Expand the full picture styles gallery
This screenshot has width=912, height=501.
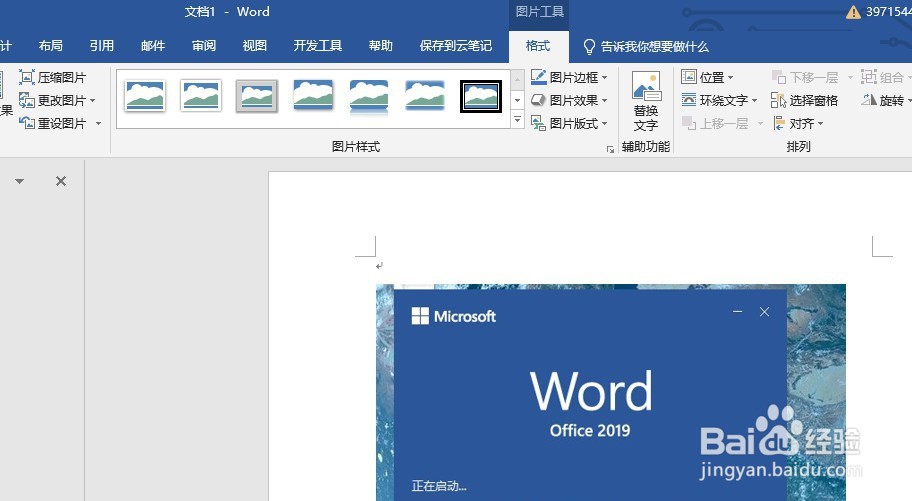[517, 120]
